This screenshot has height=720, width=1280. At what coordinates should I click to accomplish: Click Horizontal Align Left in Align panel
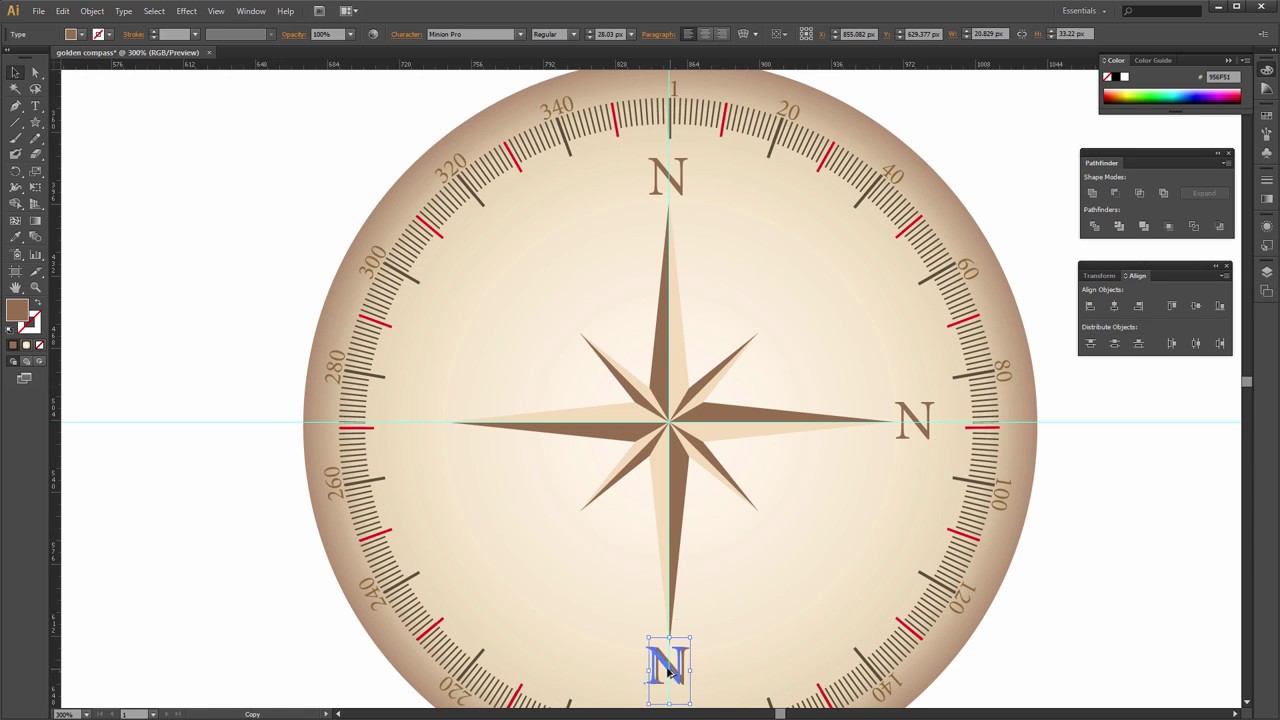(x=1090, y=306)
